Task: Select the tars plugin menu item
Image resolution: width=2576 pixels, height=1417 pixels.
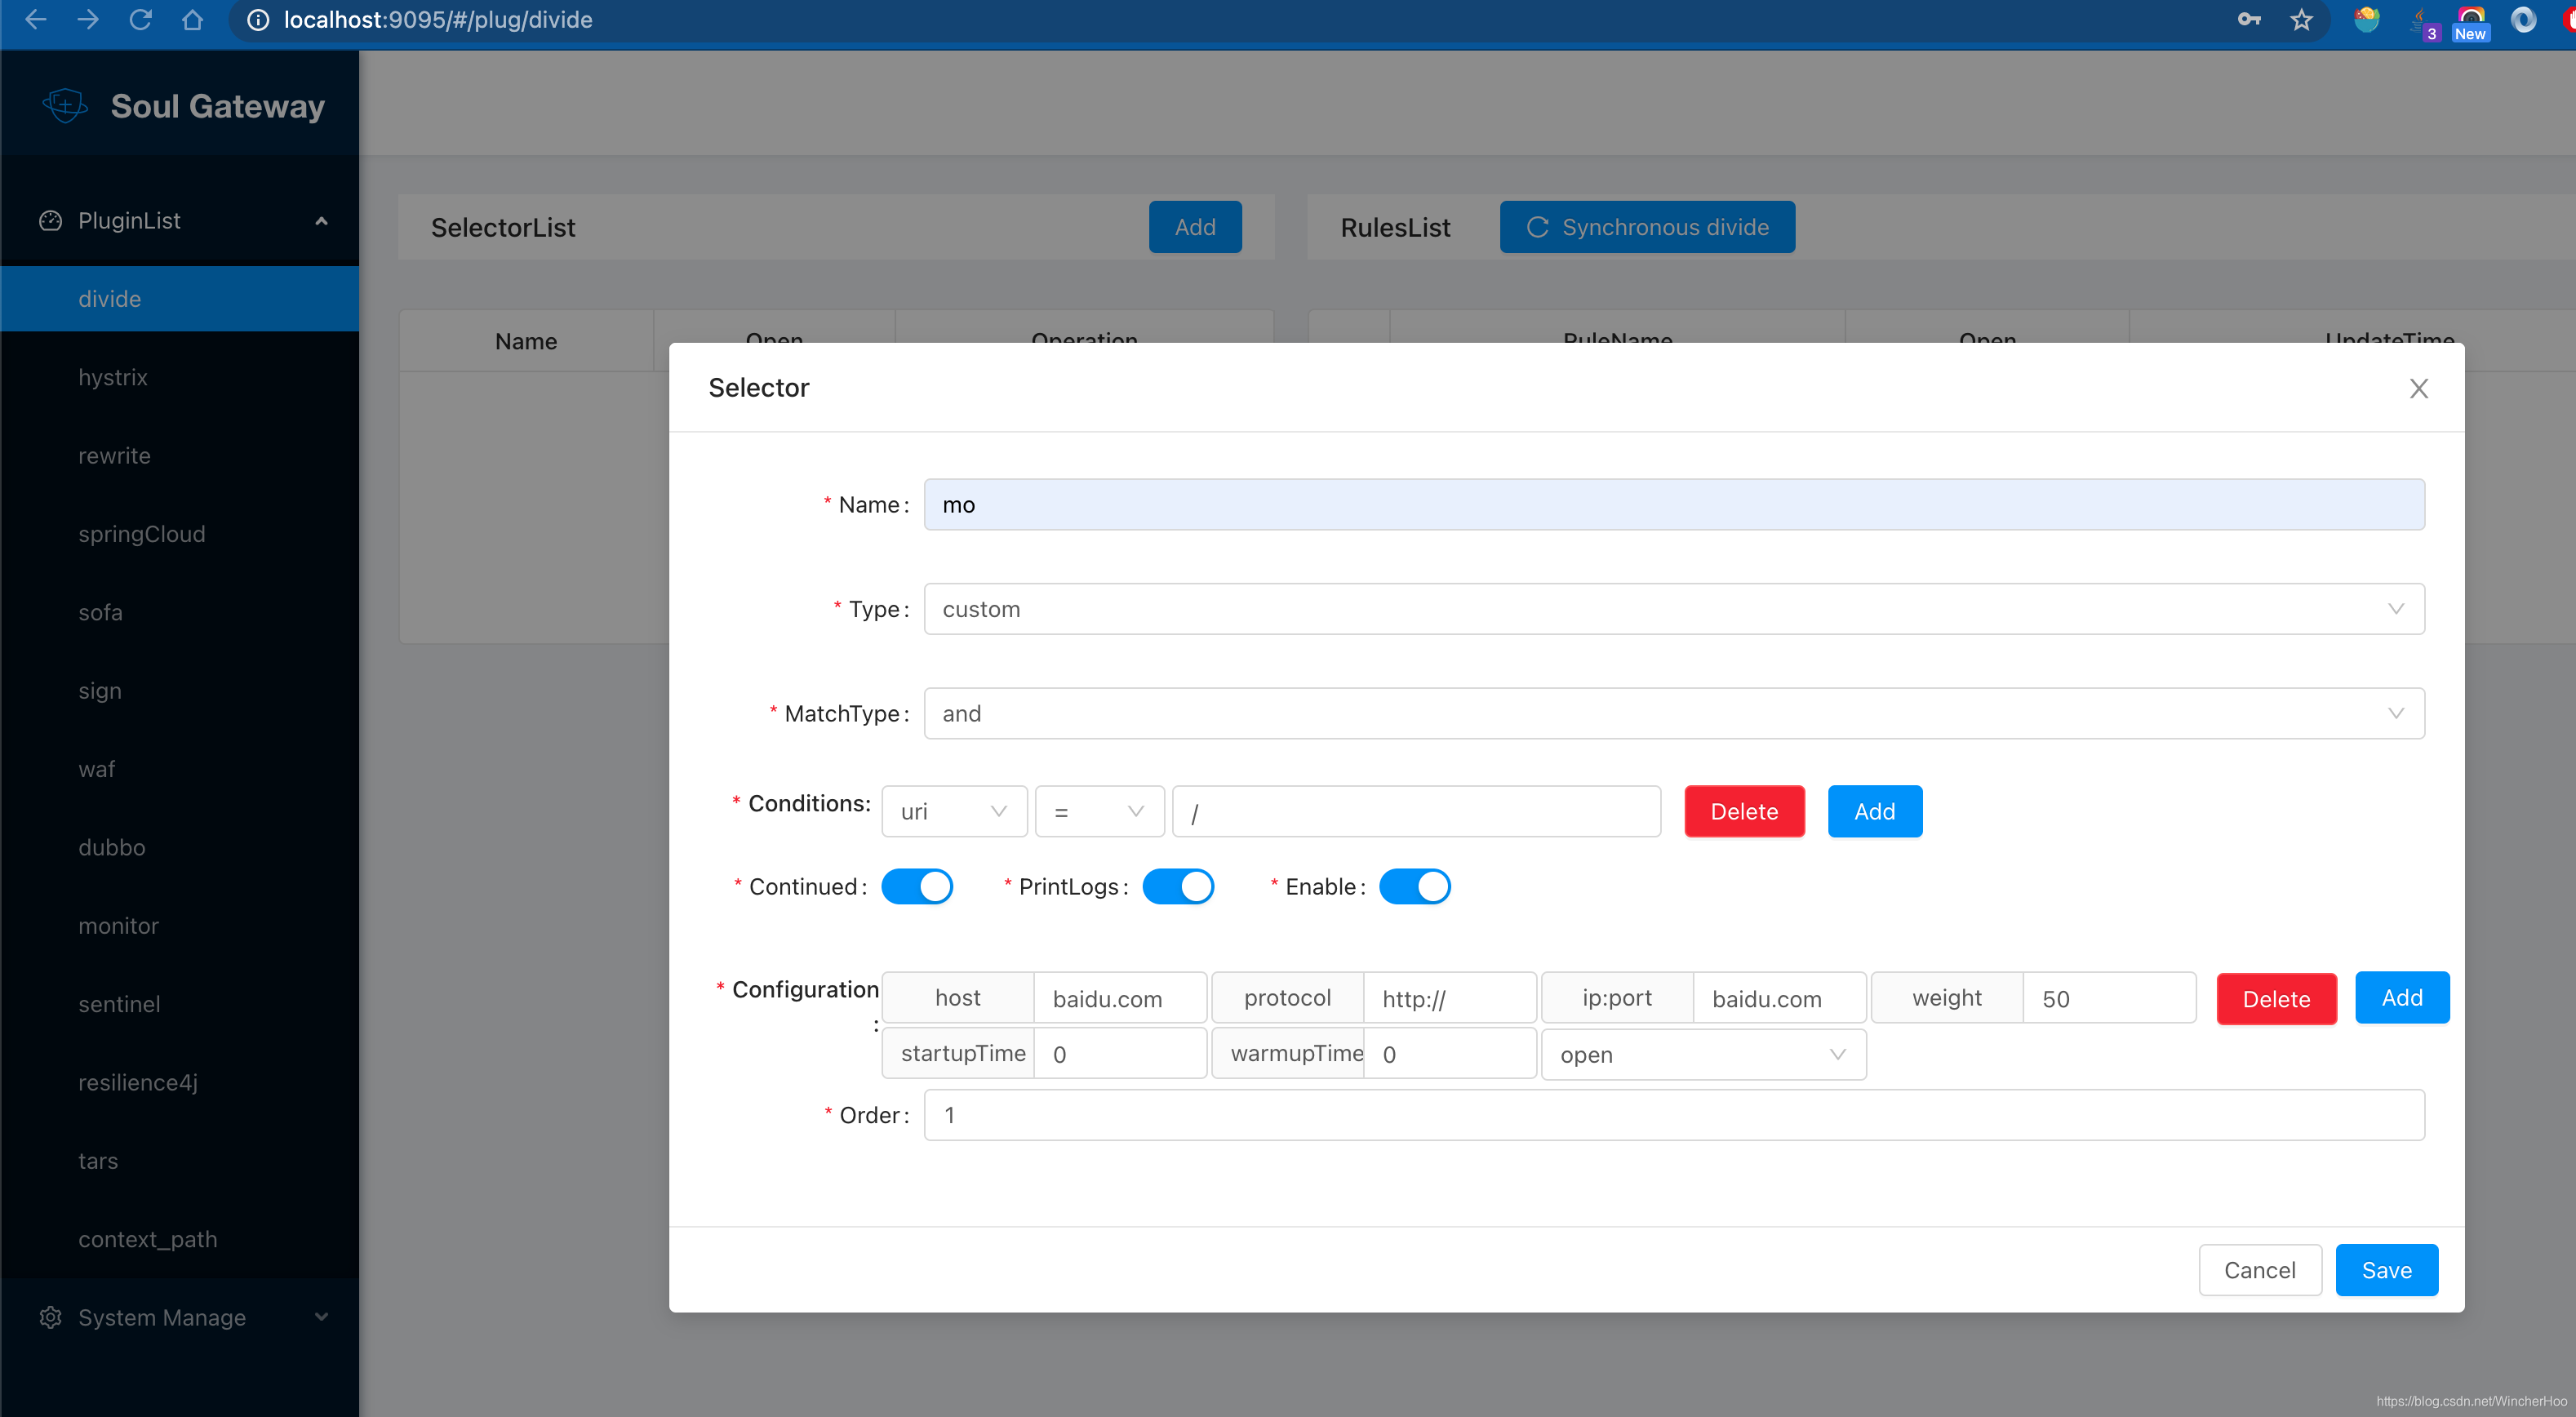Action: [x=180, y=1161]
